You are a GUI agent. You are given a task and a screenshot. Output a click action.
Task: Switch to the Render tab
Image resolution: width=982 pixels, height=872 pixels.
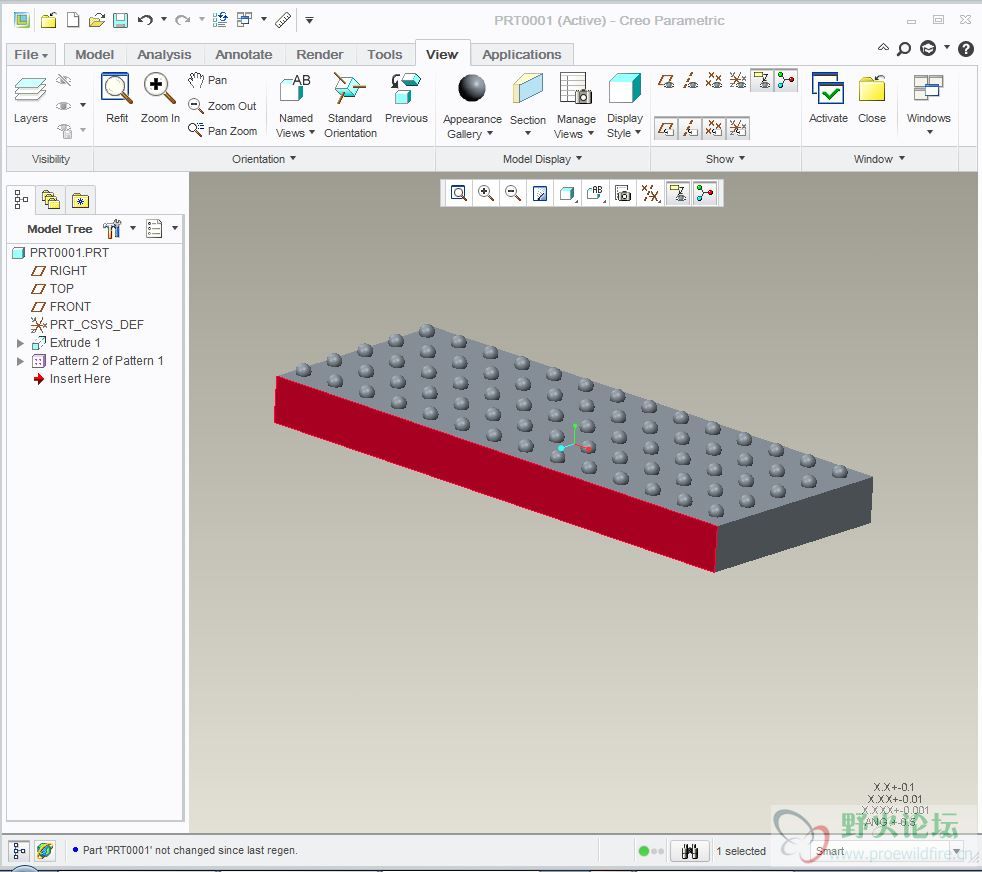[319, 54]
